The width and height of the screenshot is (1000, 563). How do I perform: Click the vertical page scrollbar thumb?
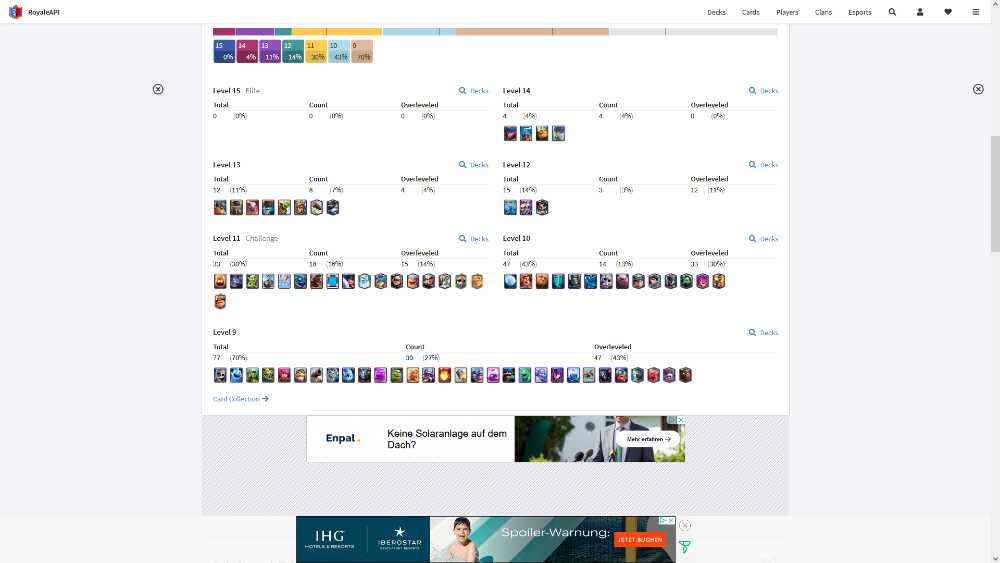995,194
